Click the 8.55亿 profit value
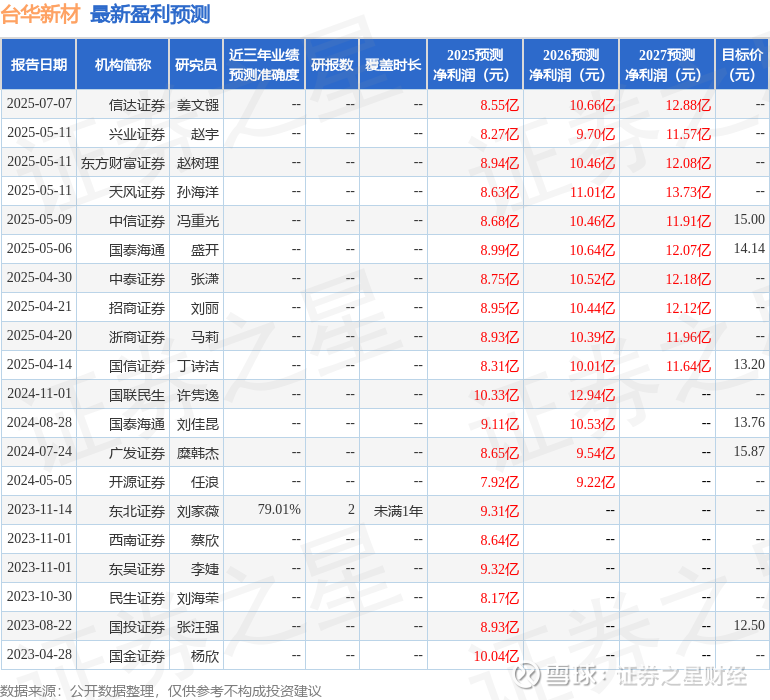The width and height of the screenshot is (770, 700). click(499, 105)
